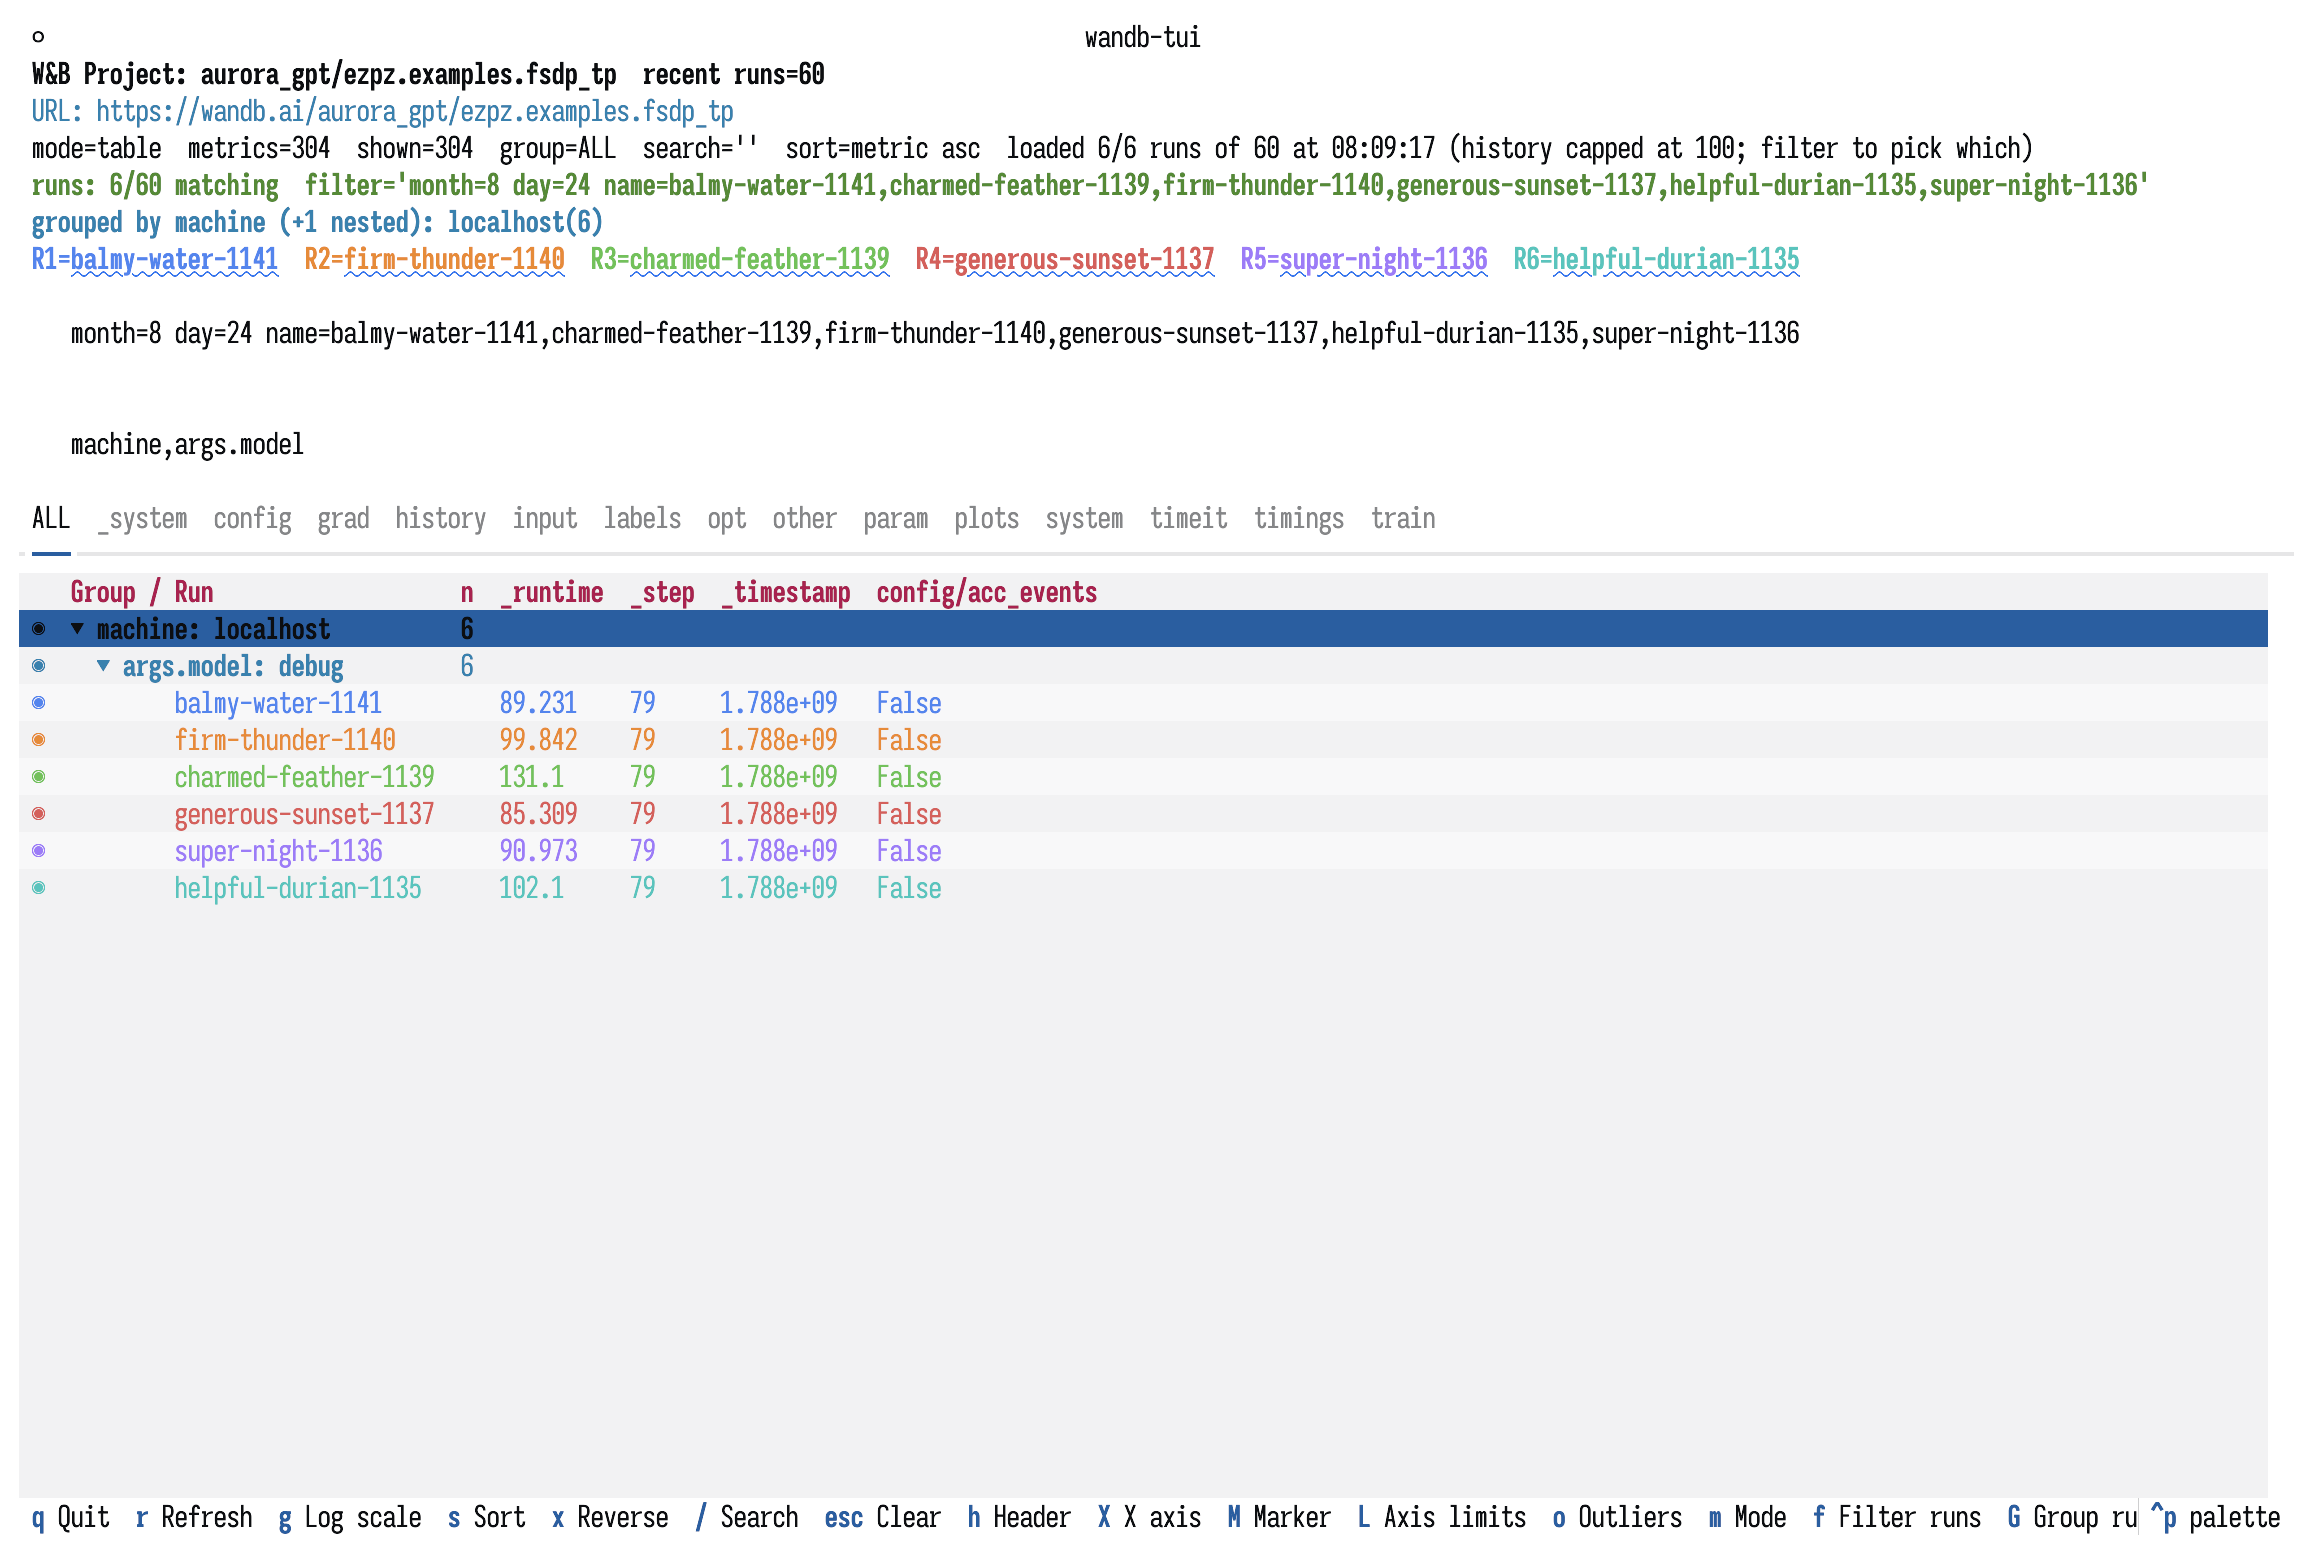This screenshot has height=1554, width=2314.
Task: Click the Header footer shortcut
Action: 1019,1517
